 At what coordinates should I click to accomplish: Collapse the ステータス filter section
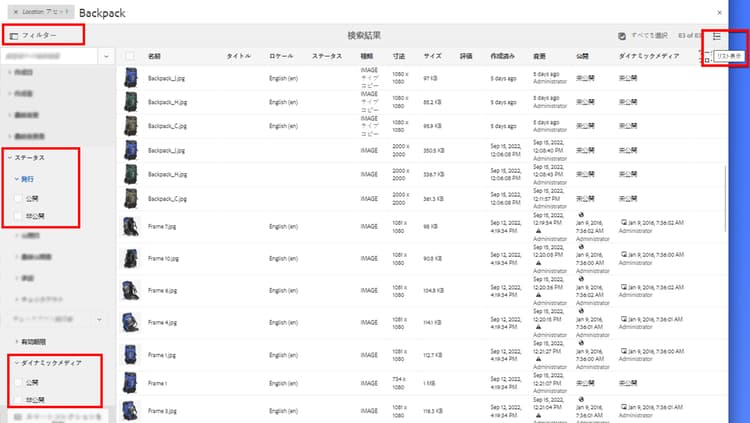point(10,157)
